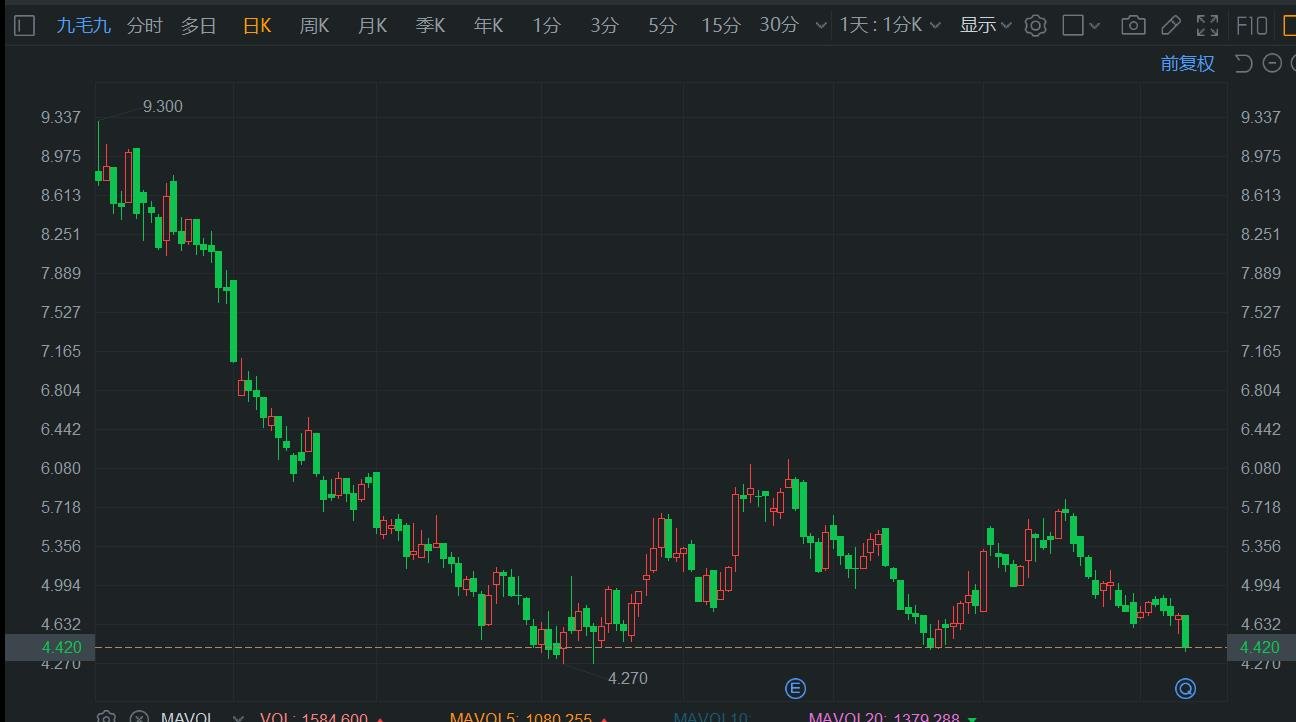1296x722 pixels.
Task: Close the MAVOL indicator with the X icon
Action: click(139, 717)
